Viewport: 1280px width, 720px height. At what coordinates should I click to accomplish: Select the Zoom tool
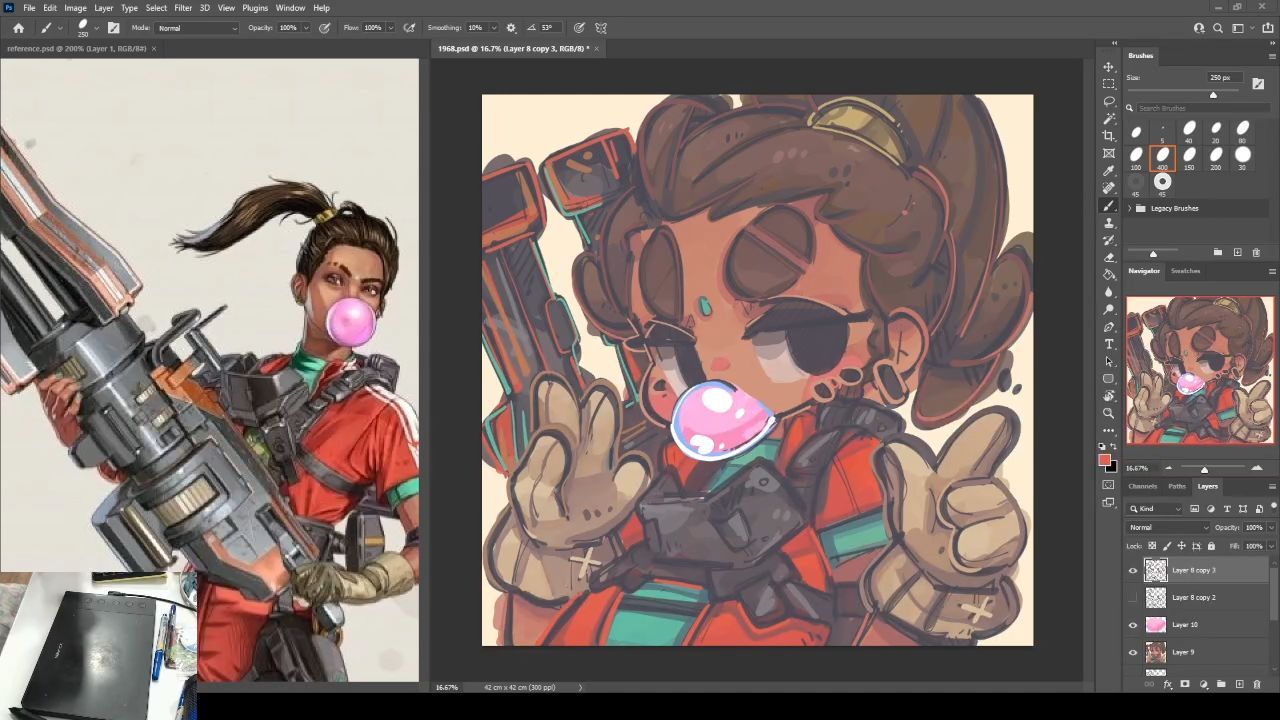[1108, 413]
